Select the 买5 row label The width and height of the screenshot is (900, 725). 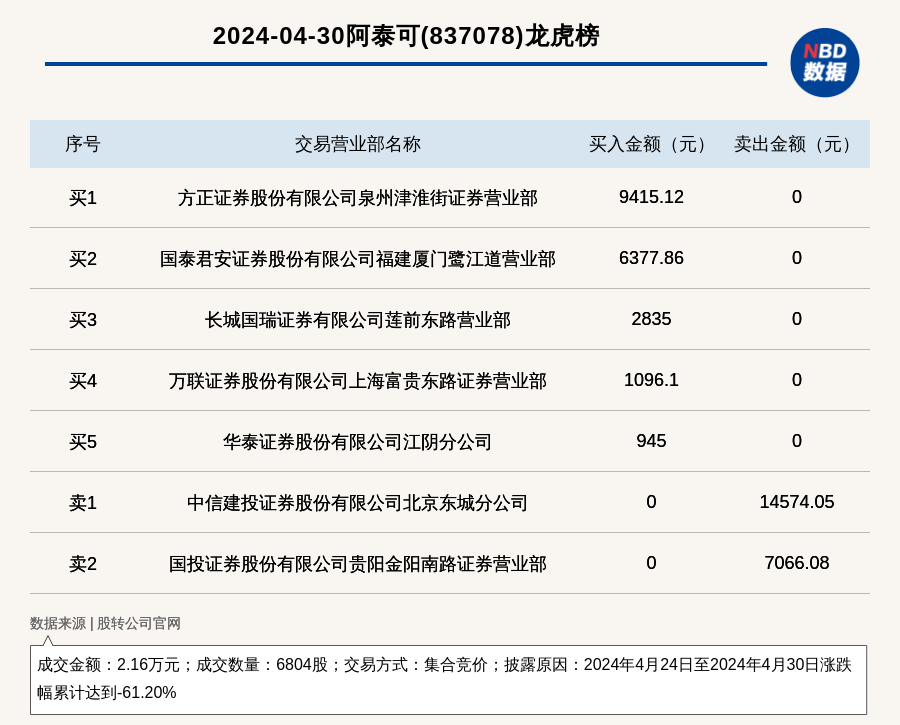pos(83,442)
